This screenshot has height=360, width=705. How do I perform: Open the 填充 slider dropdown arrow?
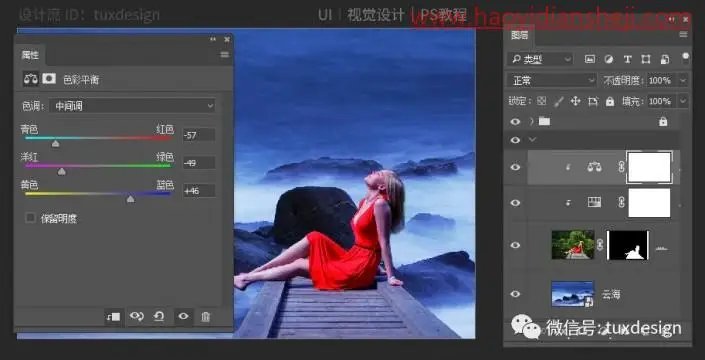click(683, 101)
